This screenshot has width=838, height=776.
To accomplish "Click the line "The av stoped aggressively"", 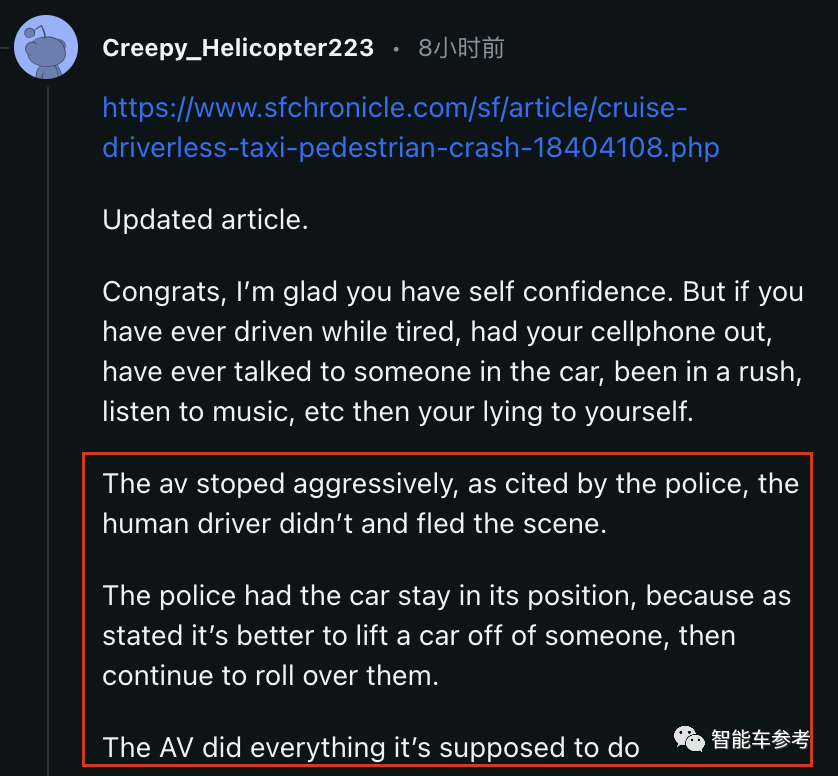I will 450,484.
